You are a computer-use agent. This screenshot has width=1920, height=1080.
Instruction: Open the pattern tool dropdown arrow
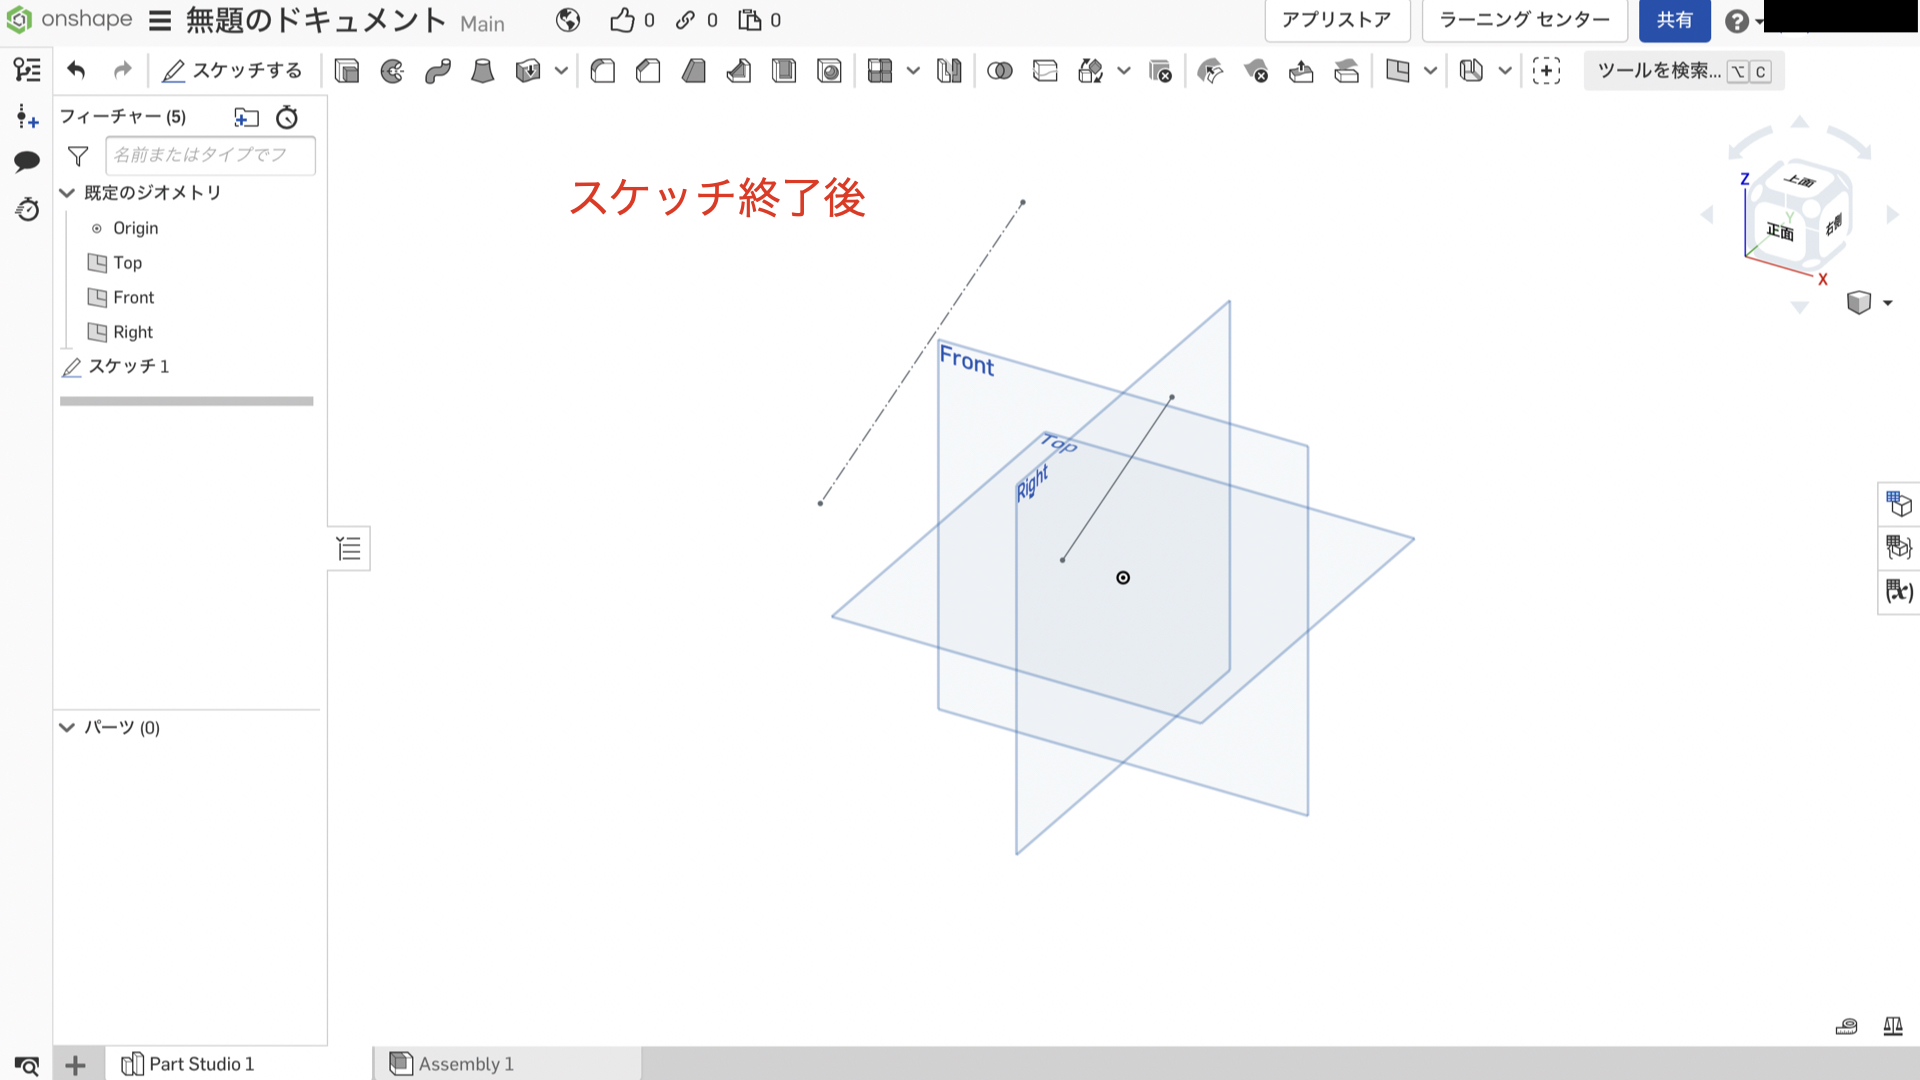click(913, 71)
